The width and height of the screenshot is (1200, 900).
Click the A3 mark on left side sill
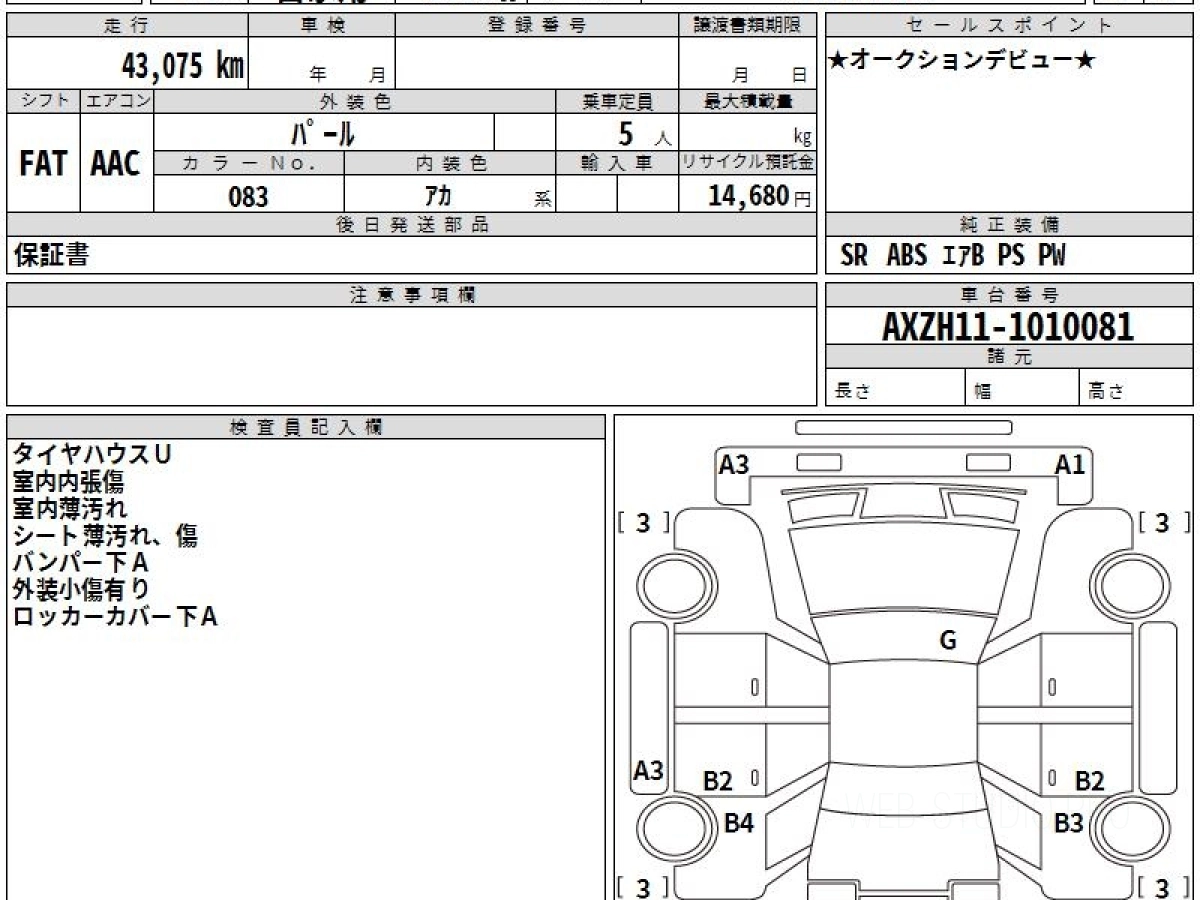(649, 771)
